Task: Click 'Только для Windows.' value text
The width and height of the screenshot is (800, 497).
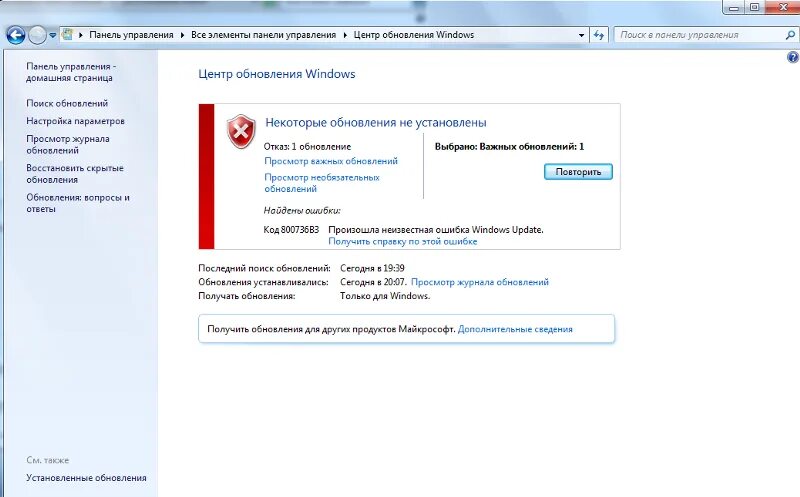Action: click(x=385, y=296)
